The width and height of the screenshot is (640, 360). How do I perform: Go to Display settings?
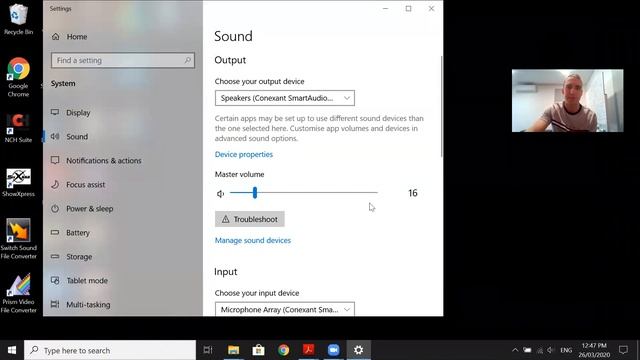(x=122, y=113)
